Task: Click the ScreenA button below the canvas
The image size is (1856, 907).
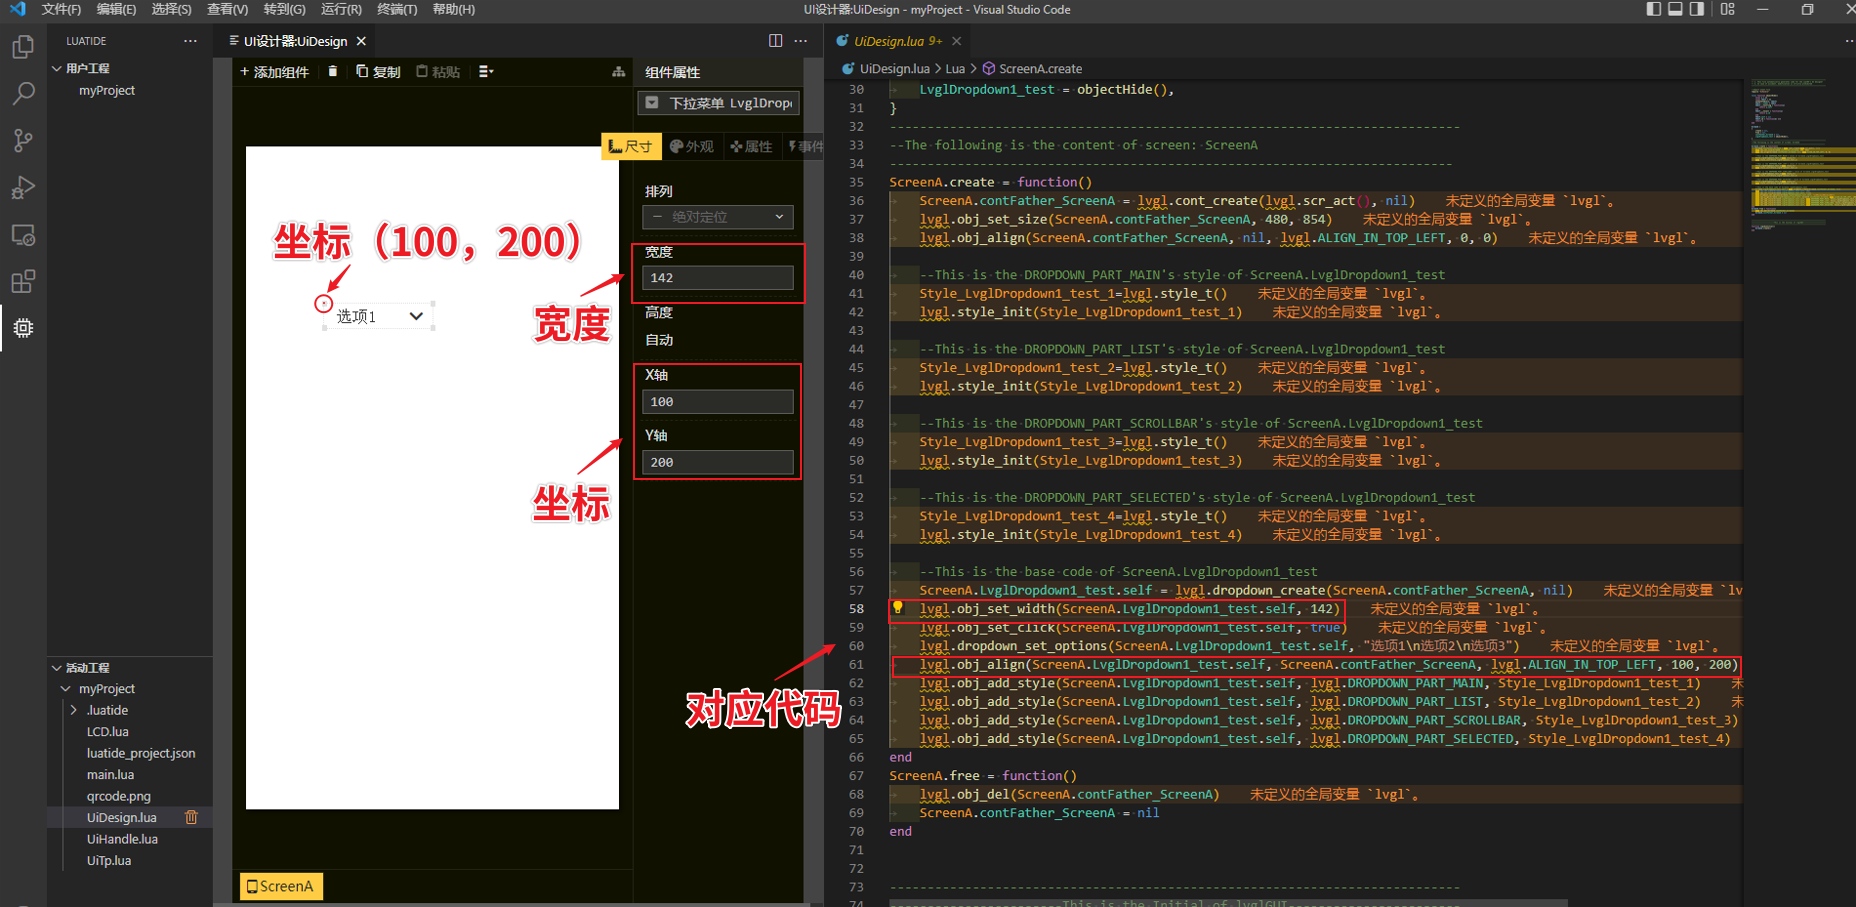Action: (x=280, y=886)
